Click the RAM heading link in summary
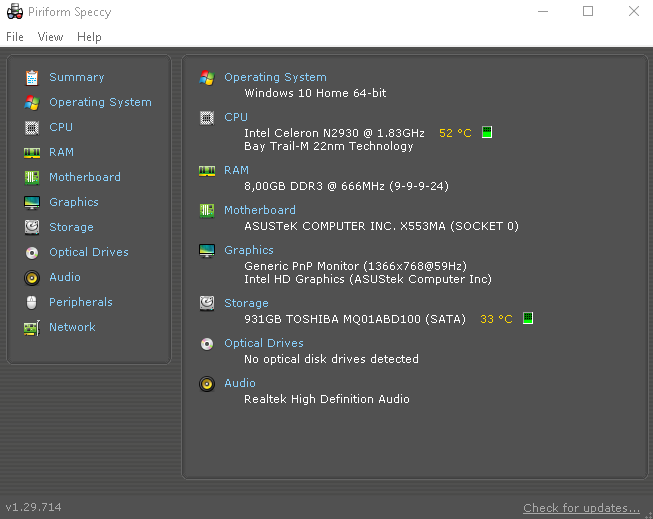 pyautogui.click(x=236, y=170)
